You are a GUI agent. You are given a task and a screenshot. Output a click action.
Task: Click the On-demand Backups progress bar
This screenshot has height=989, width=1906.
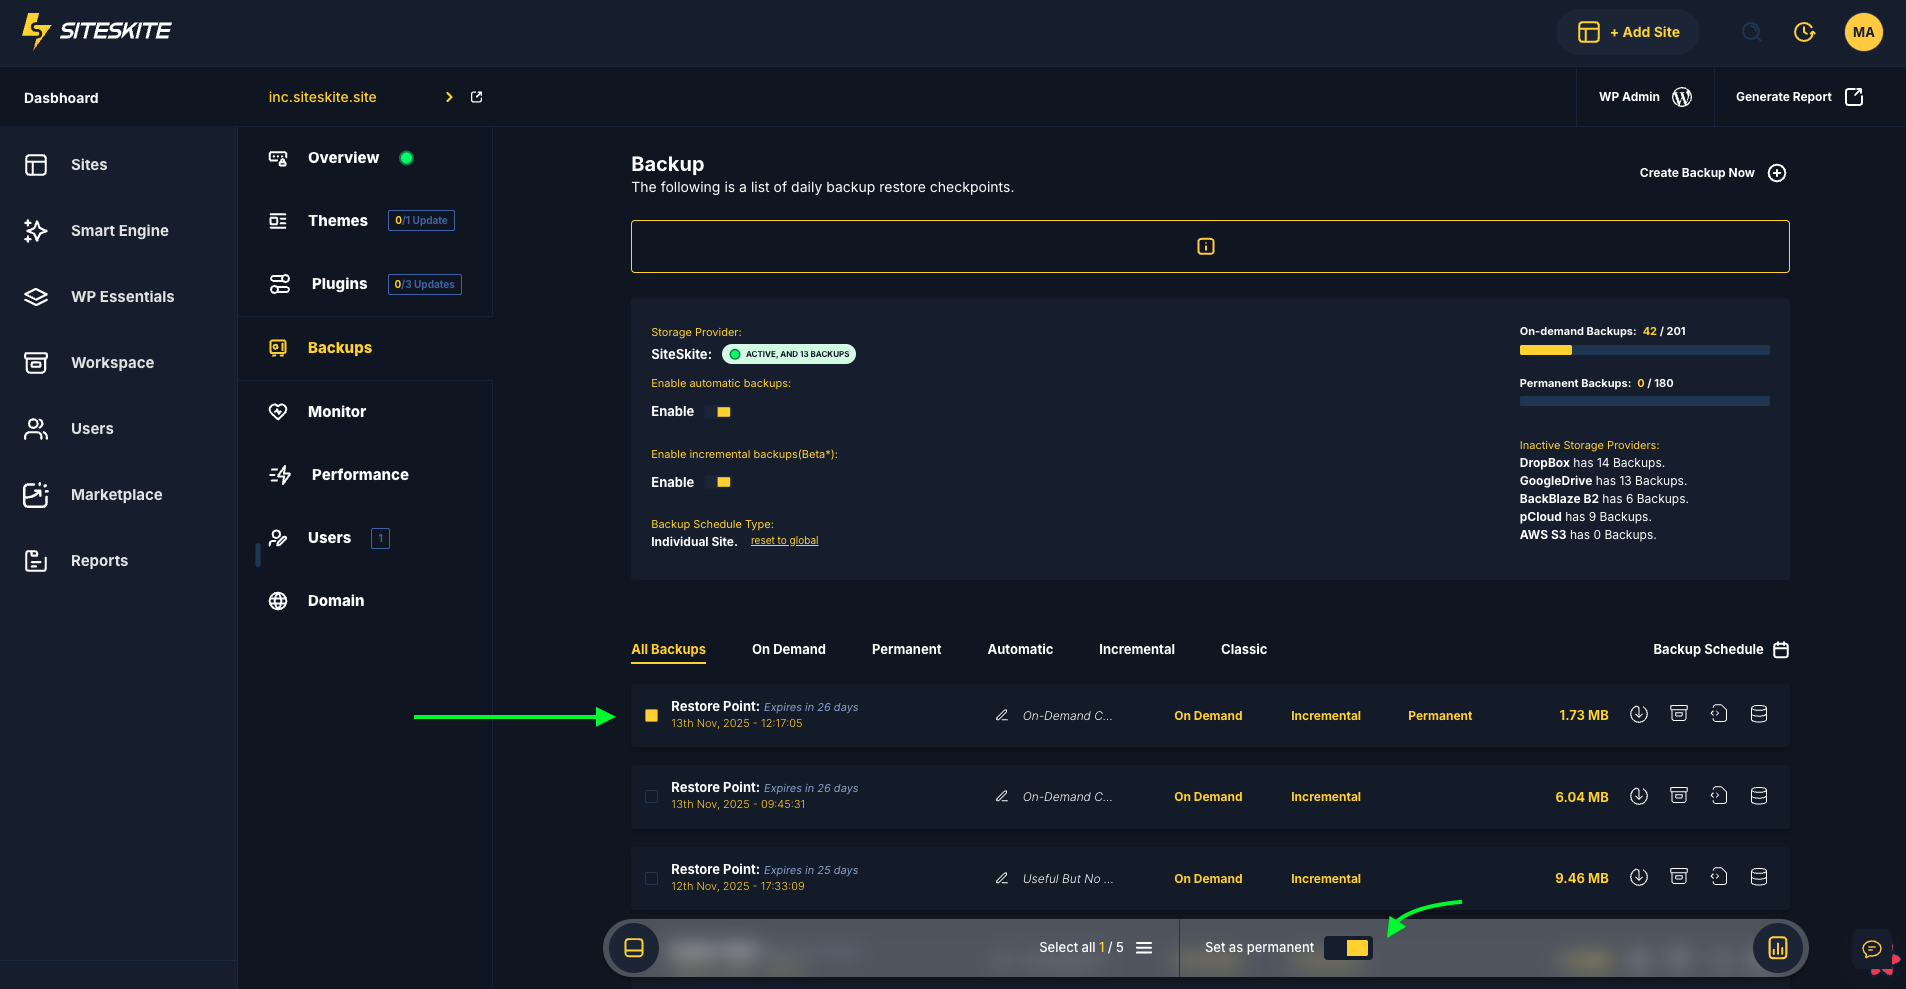[1644, 351]
